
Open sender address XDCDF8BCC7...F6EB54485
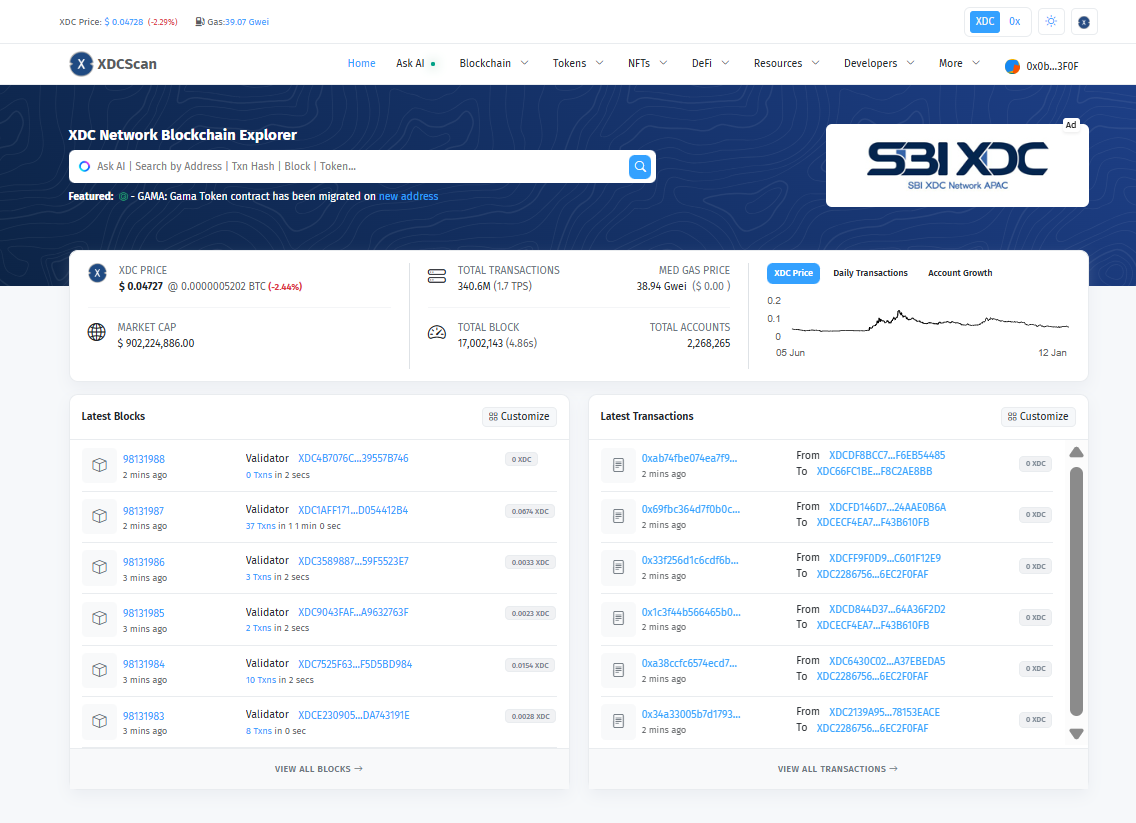click(887, 456)
